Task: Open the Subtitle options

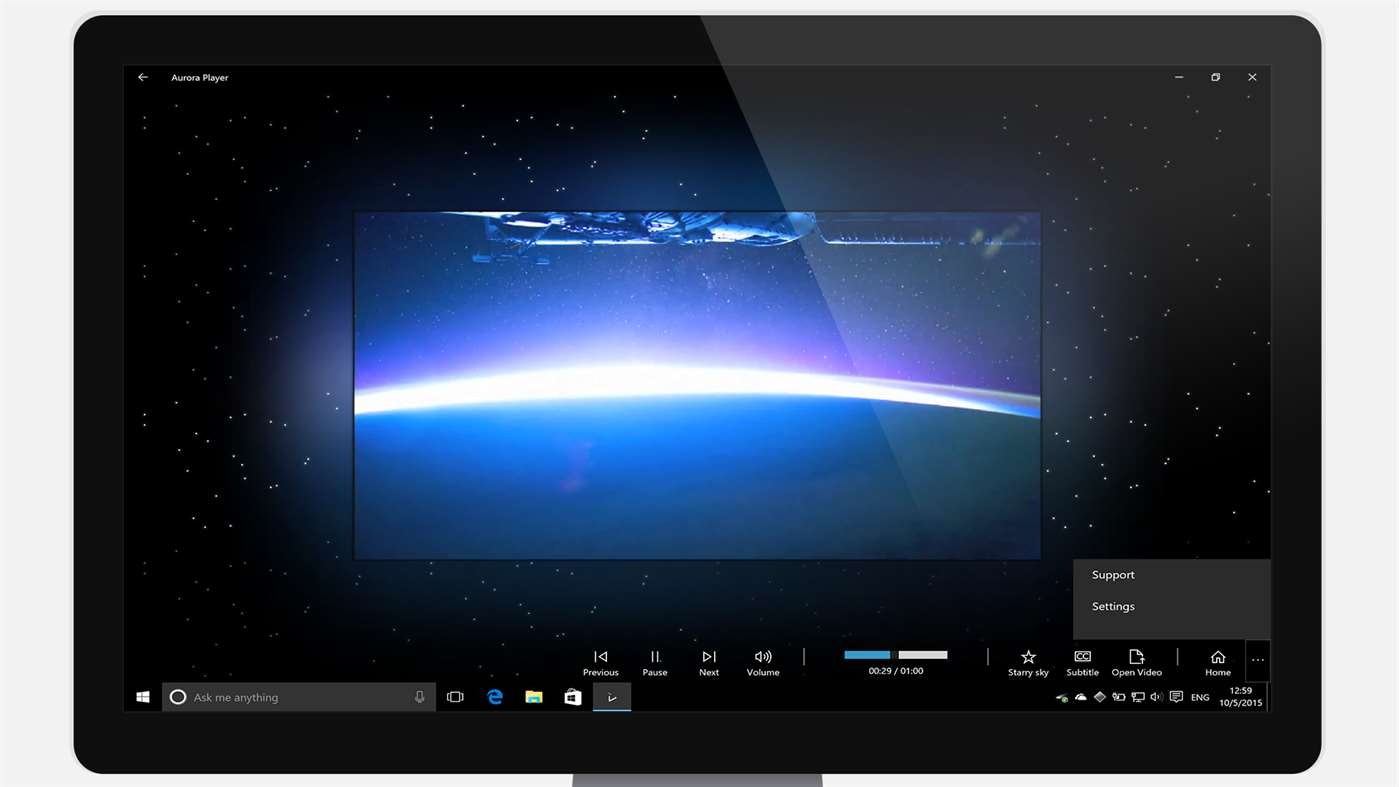Action: tap(1082, 663)
